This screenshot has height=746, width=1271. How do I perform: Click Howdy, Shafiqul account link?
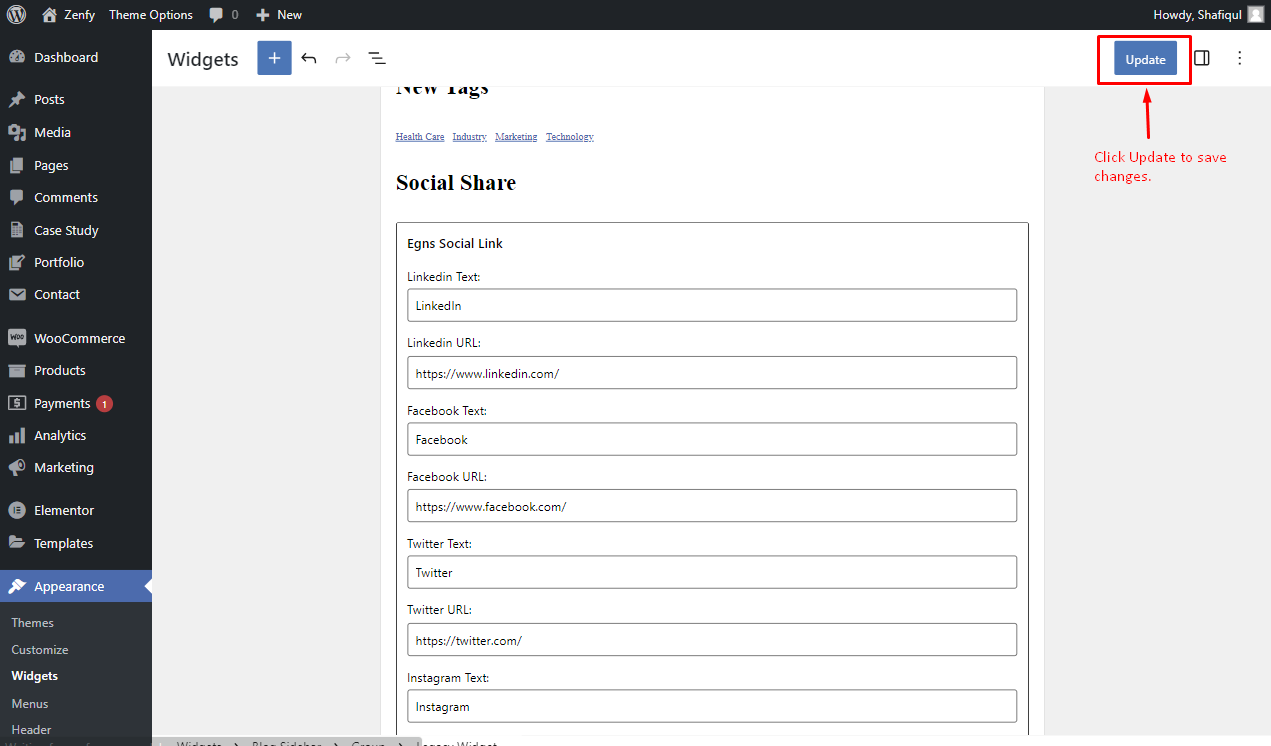1208,15
